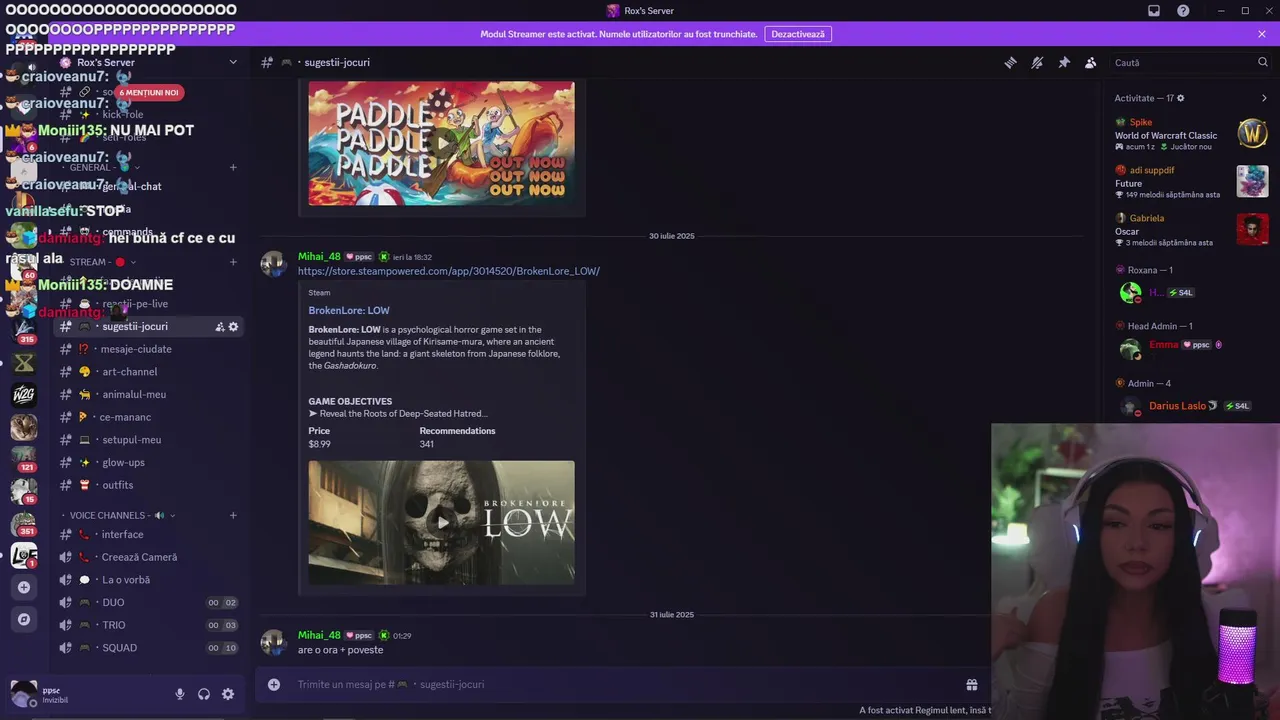The height and width of the screenshot is (720, 1280).
Task: Open the gift icon in message box
Action: coord(971,685)
